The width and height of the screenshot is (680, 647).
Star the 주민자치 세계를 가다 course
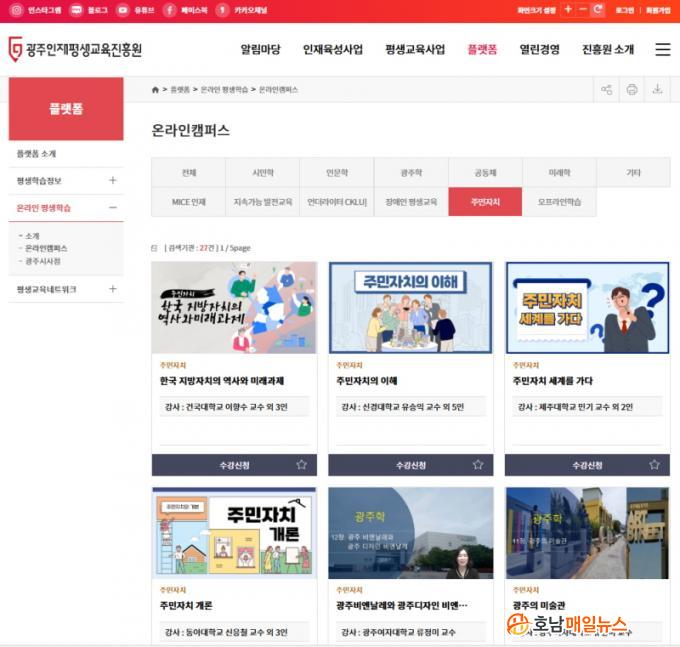[x=654, y=465]
